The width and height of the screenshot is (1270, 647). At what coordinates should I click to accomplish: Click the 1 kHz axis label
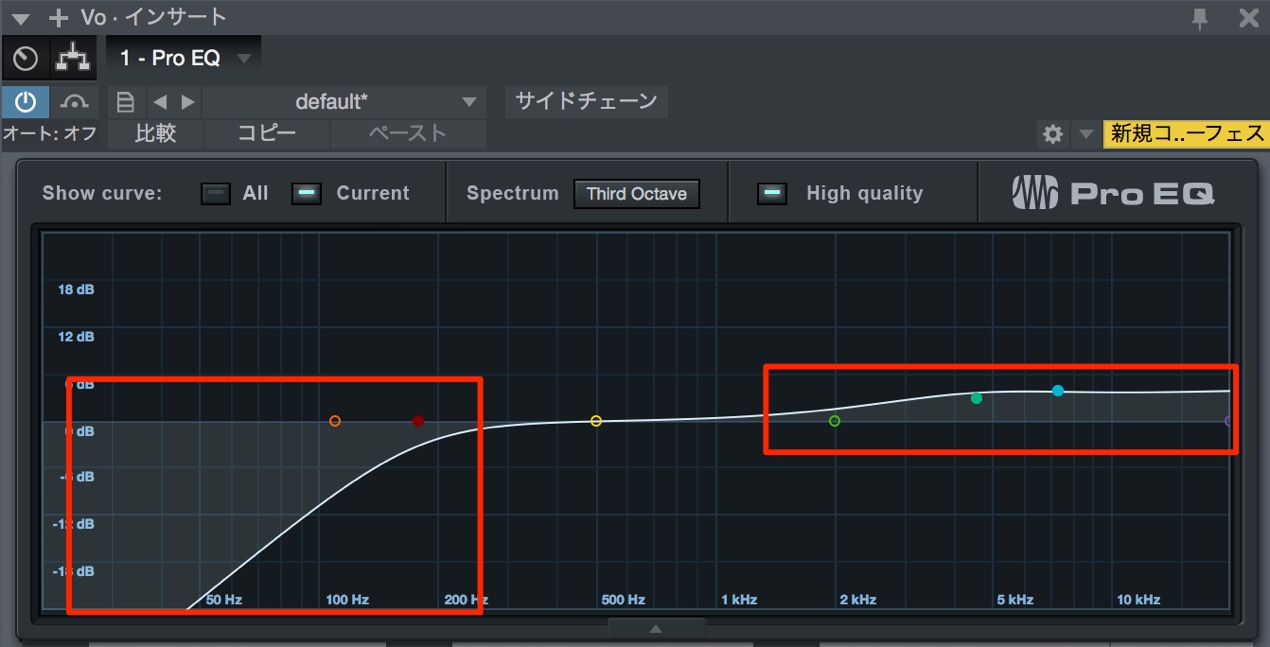point(739,600)
